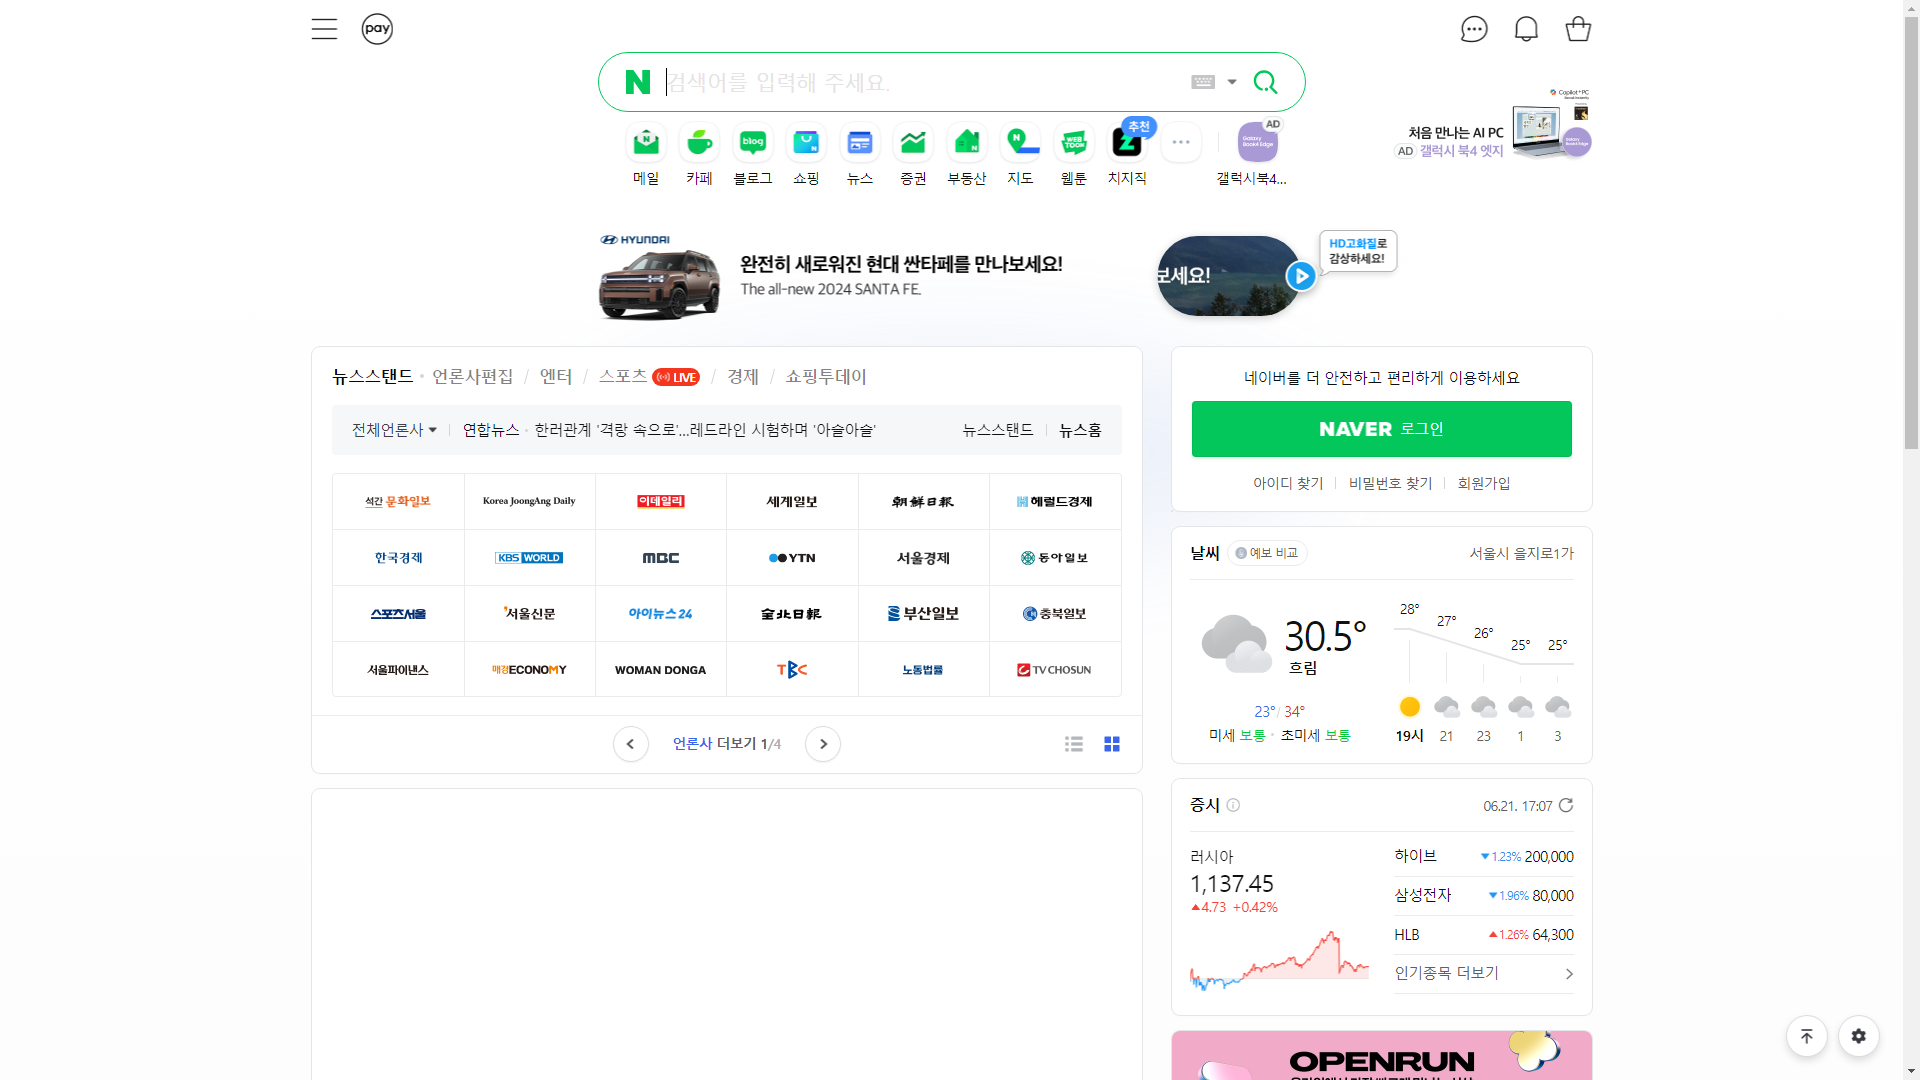
Task: Click the NAVER 로그인 button
Action: (x=1381, y=429)
